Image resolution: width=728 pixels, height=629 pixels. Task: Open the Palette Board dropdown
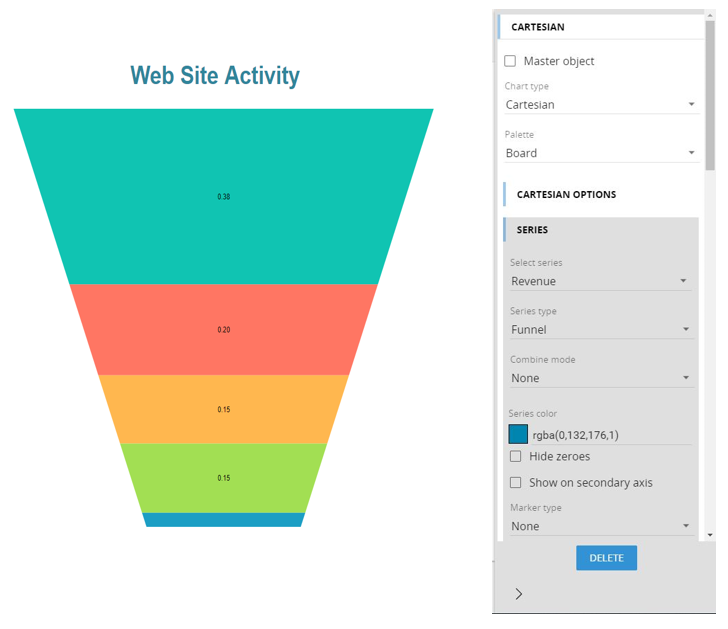(x=600, y=153)
